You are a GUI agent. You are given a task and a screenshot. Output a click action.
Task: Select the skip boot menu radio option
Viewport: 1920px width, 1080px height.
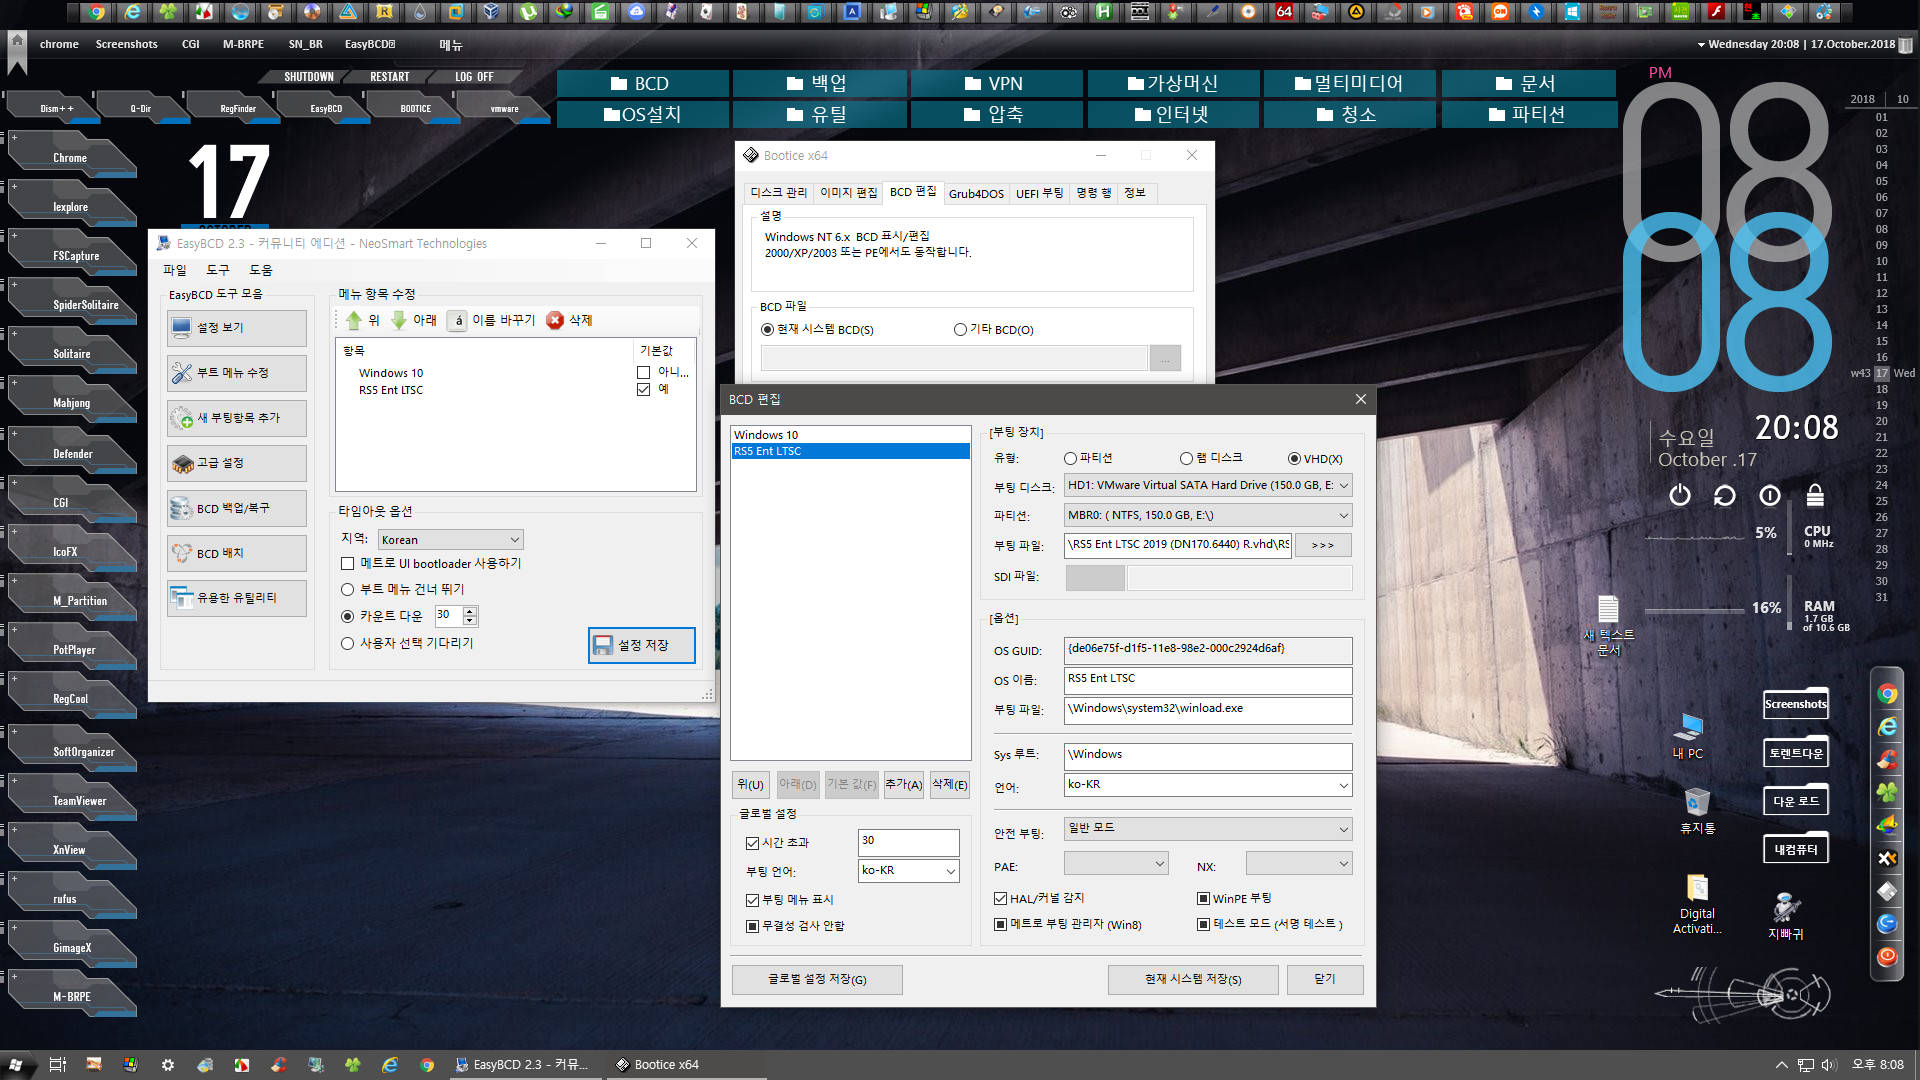coord(347,590)
